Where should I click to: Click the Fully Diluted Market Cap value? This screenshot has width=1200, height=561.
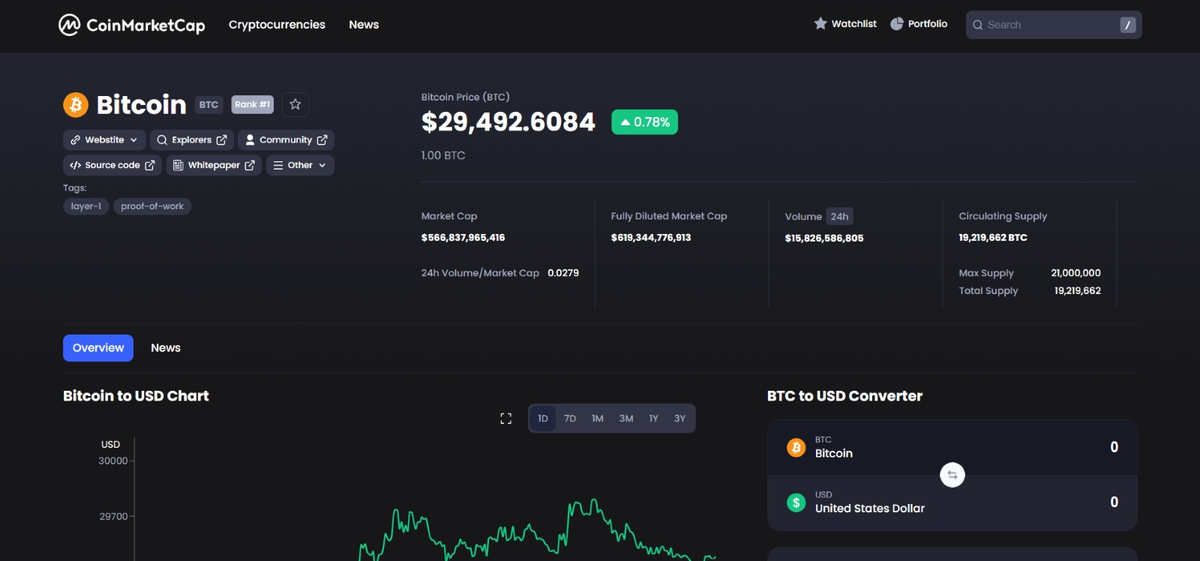651,238
